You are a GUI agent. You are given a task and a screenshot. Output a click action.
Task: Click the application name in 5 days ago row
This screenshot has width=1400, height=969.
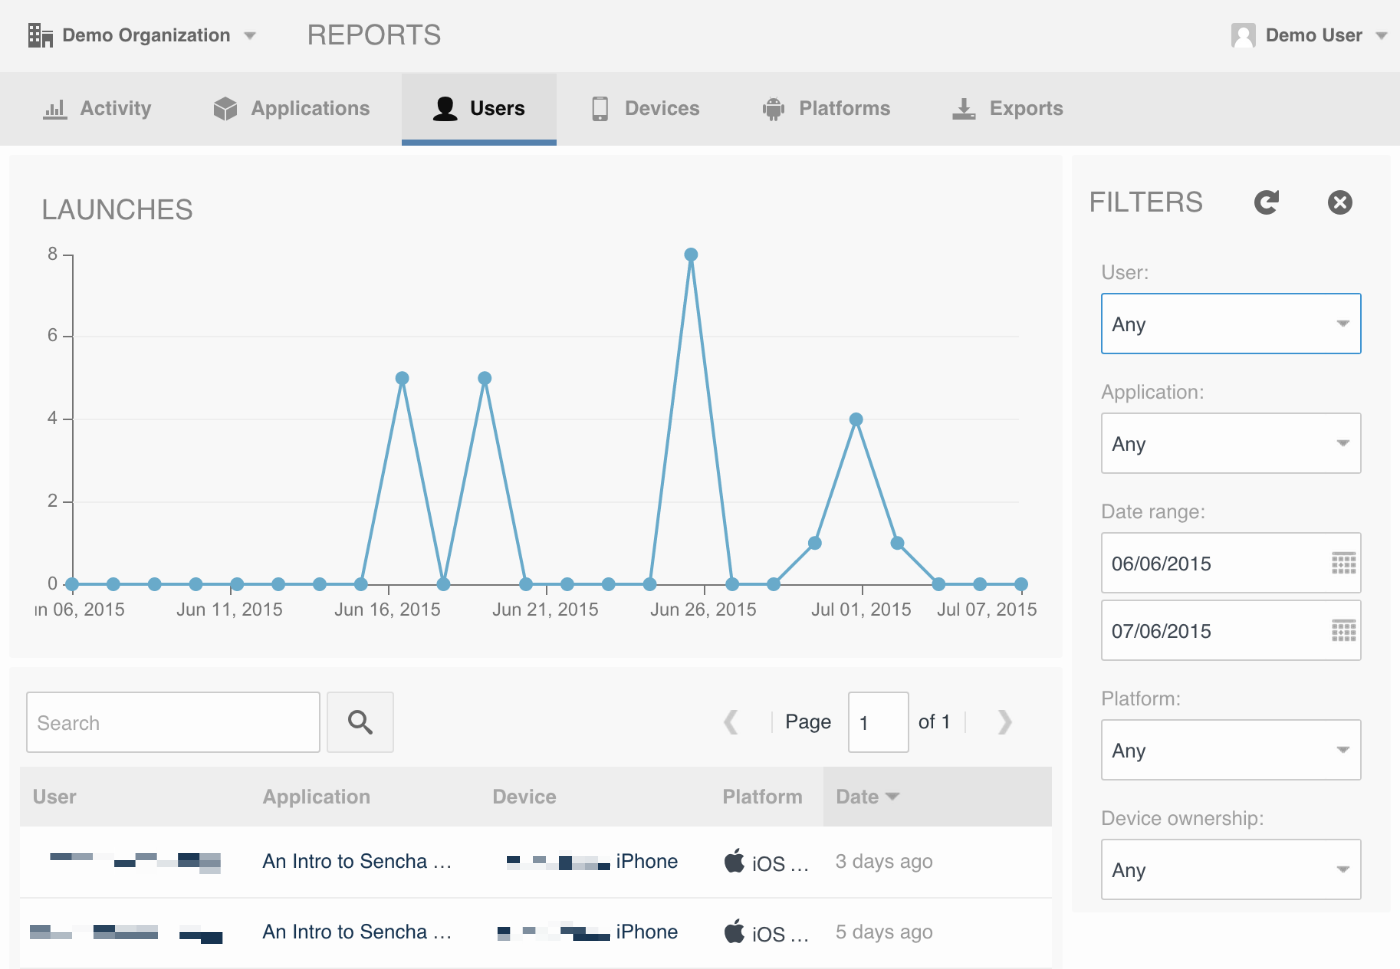(357, 932)
